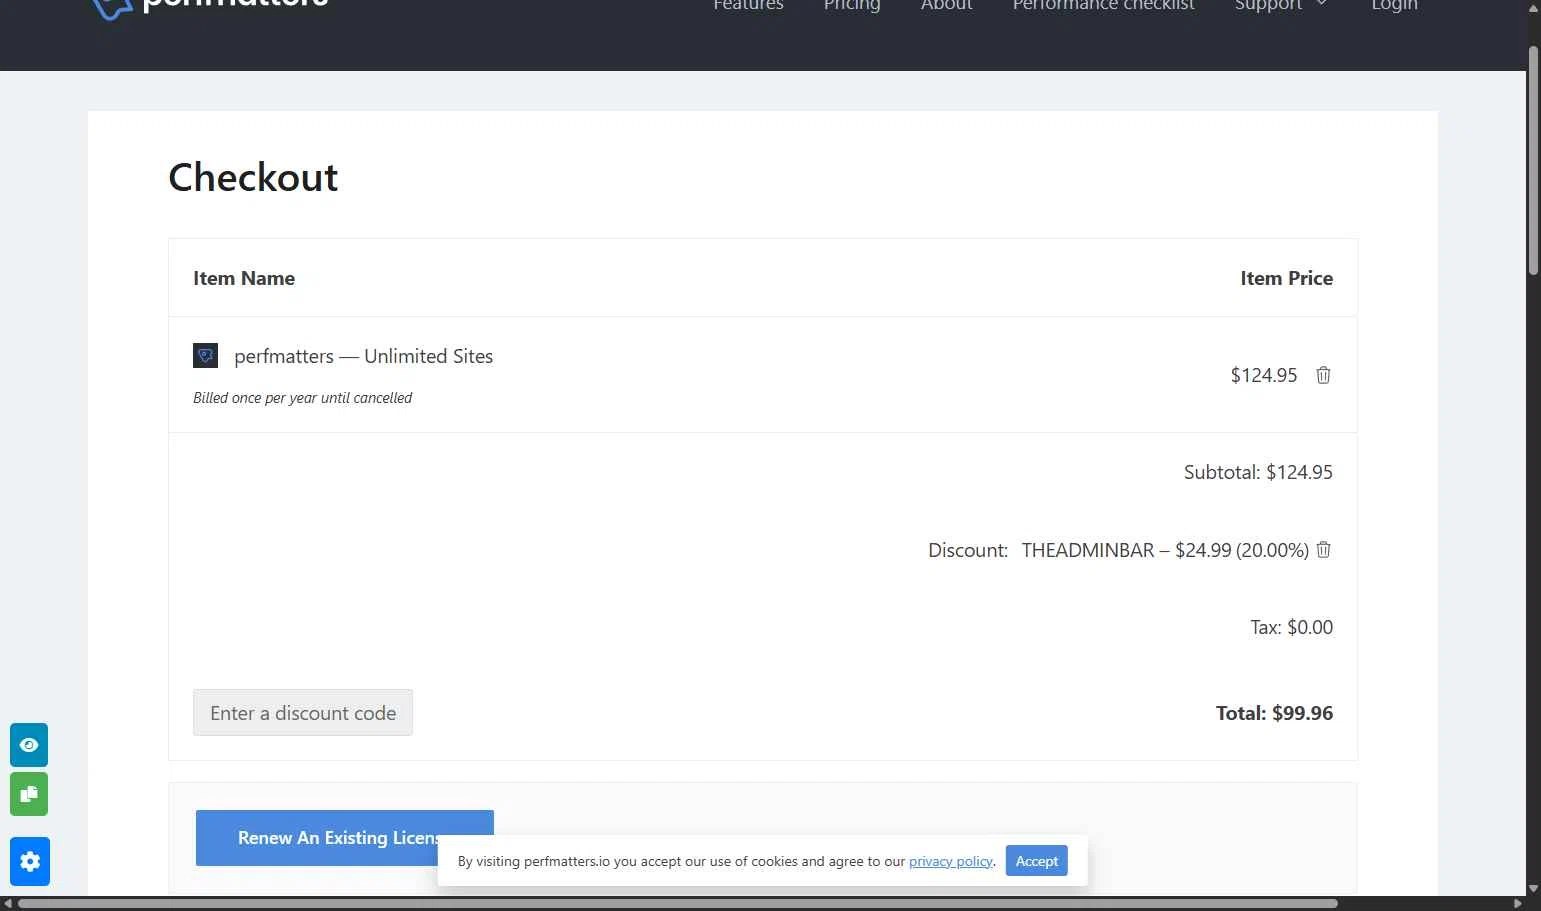This screenshot has height=911, width=1541.
Task: Click the green copy icon in left sidebar
Action: click(29, 794)
